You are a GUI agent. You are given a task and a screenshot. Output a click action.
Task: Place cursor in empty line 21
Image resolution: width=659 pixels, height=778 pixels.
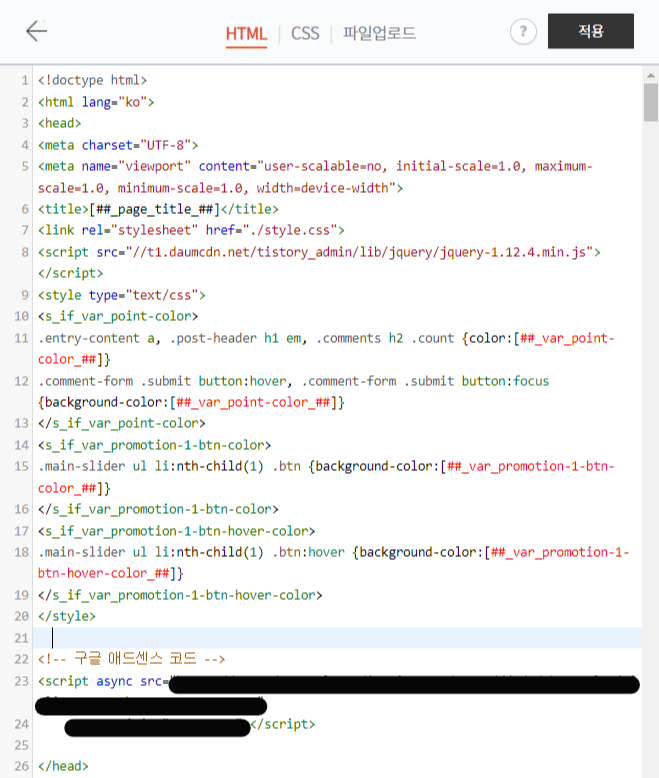click(x=337, y=638)
